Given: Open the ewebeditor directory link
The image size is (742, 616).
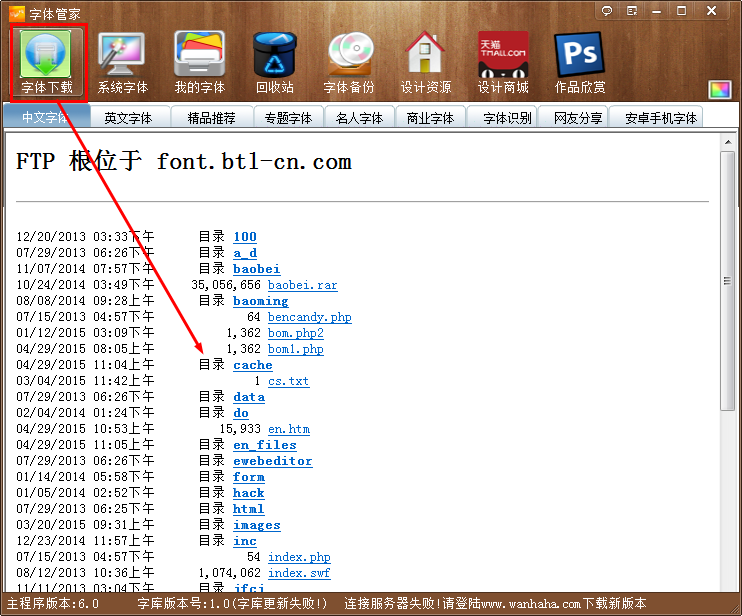Looking at the screenshot, I should [x=273, y=461].
